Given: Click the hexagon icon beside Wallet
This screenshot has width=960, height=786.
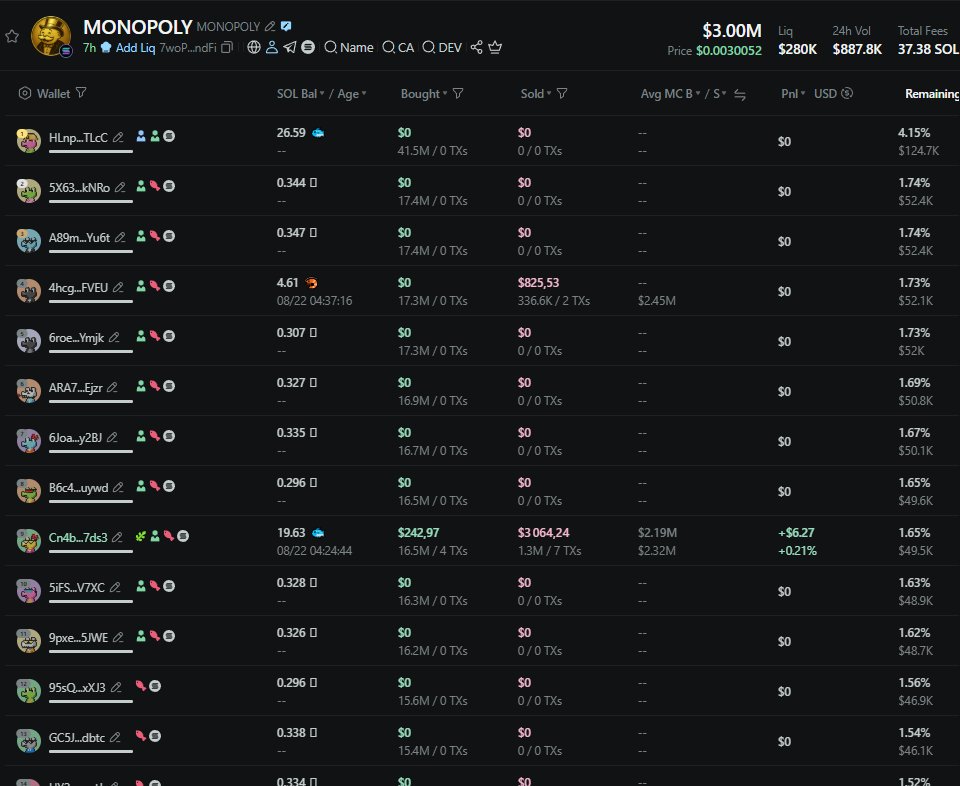Looking at the screenshot, I should point(24,93).
